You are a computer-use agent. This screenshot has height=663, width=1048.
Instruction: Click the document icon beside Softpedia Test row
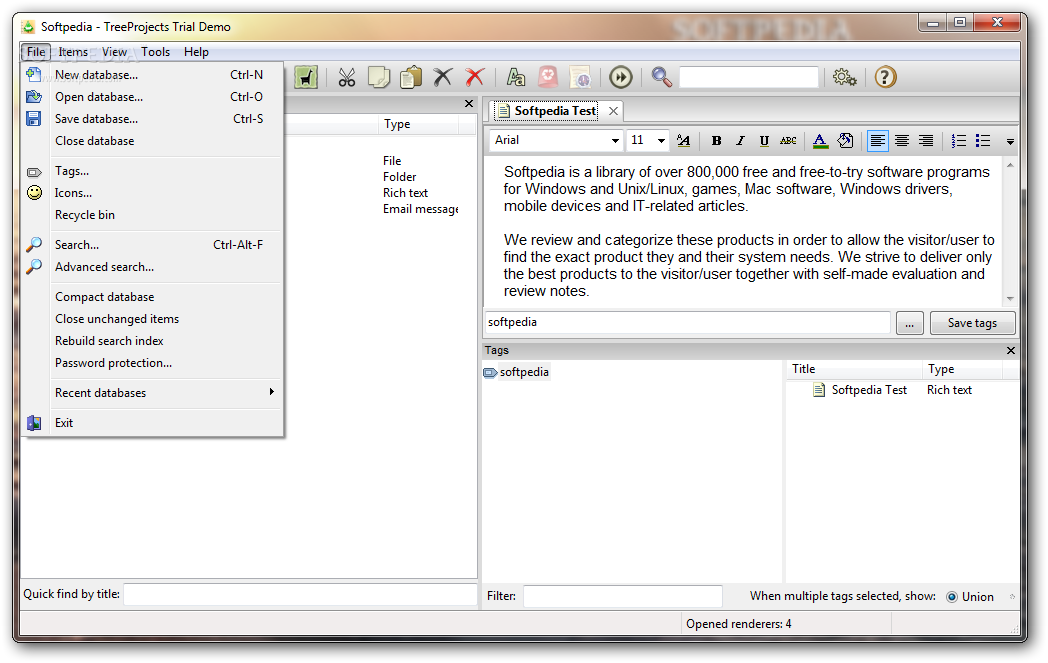pyautogui.click(x=819, y=390)
